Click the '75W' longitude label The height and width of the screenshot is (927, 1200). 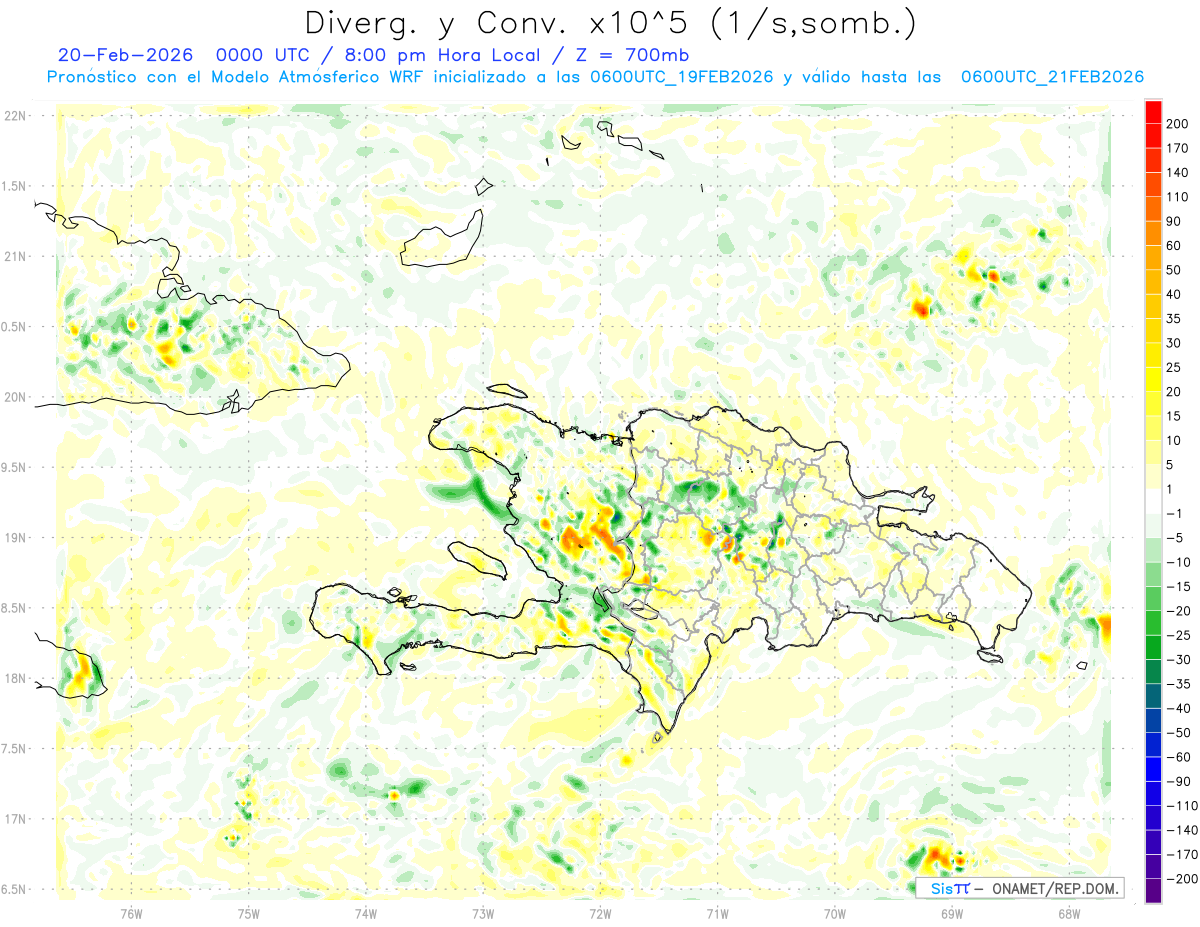click(249, 914)
